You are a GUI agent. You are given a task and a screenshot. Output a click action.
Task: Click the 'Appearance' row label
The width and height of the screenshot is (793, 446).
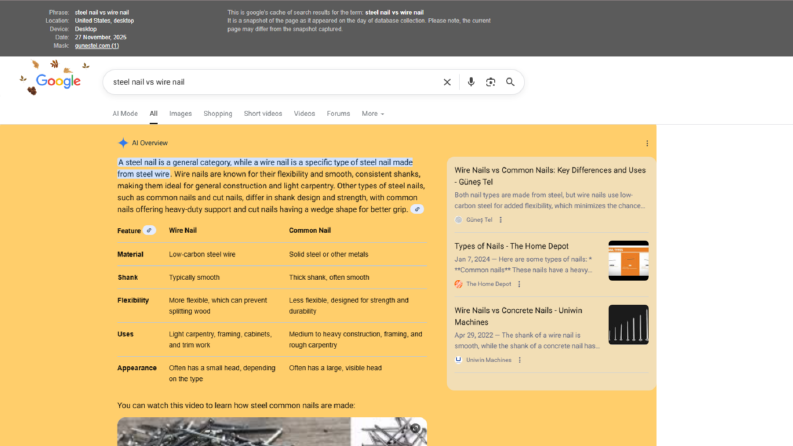137,368
